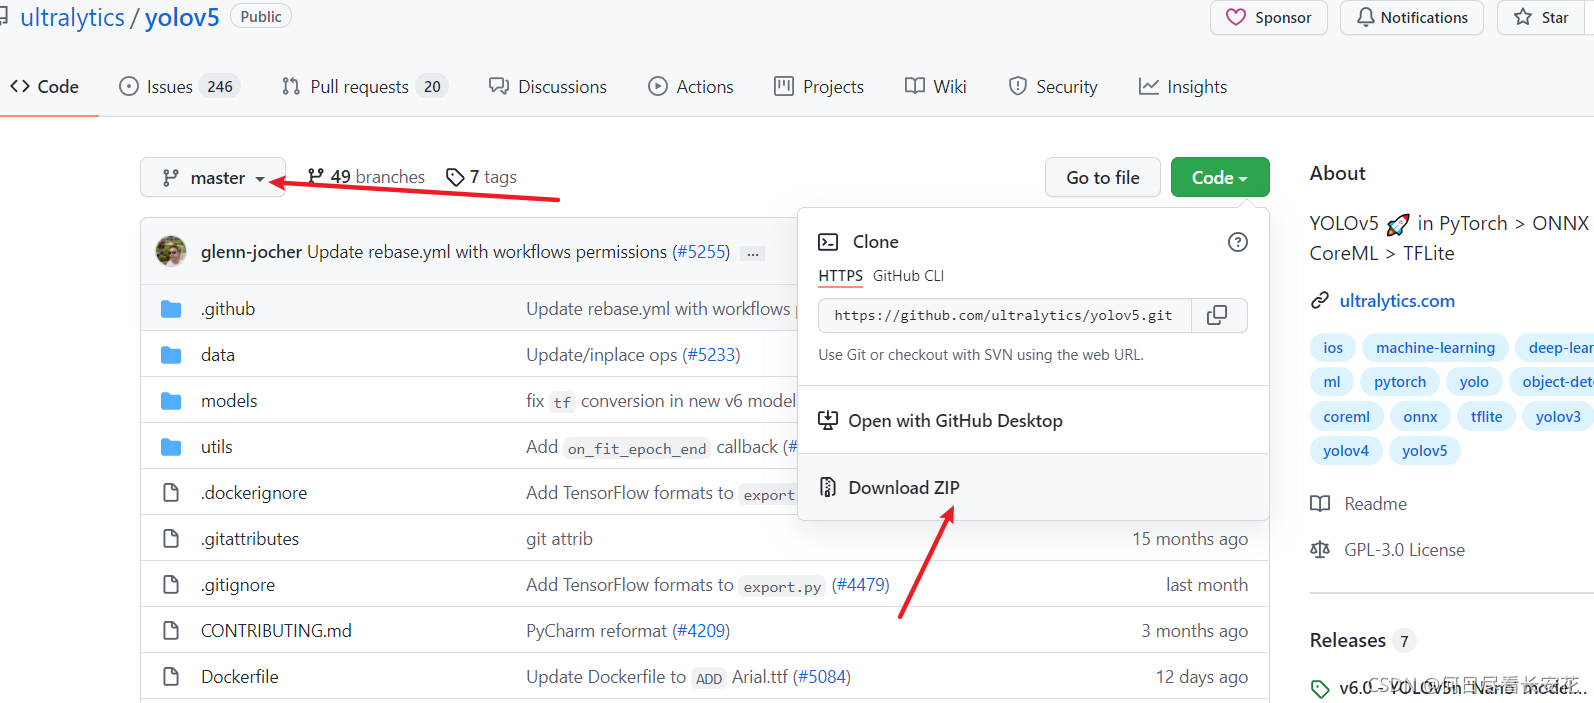Click the .github folder icon
Image resolution: width=1594 pixels, height=703 pixels.
[x=171, y=309]
